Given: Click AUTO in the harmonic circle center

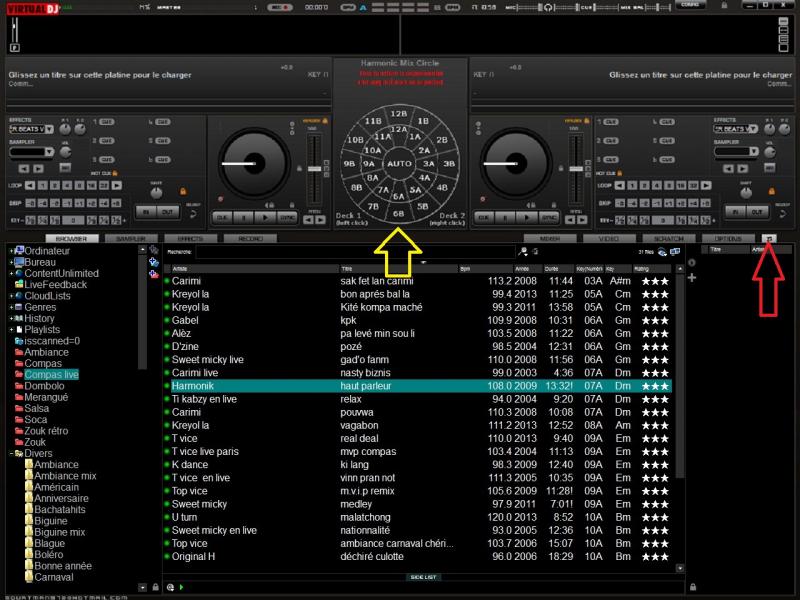Looking at the screenshot, I should [399, 163].
